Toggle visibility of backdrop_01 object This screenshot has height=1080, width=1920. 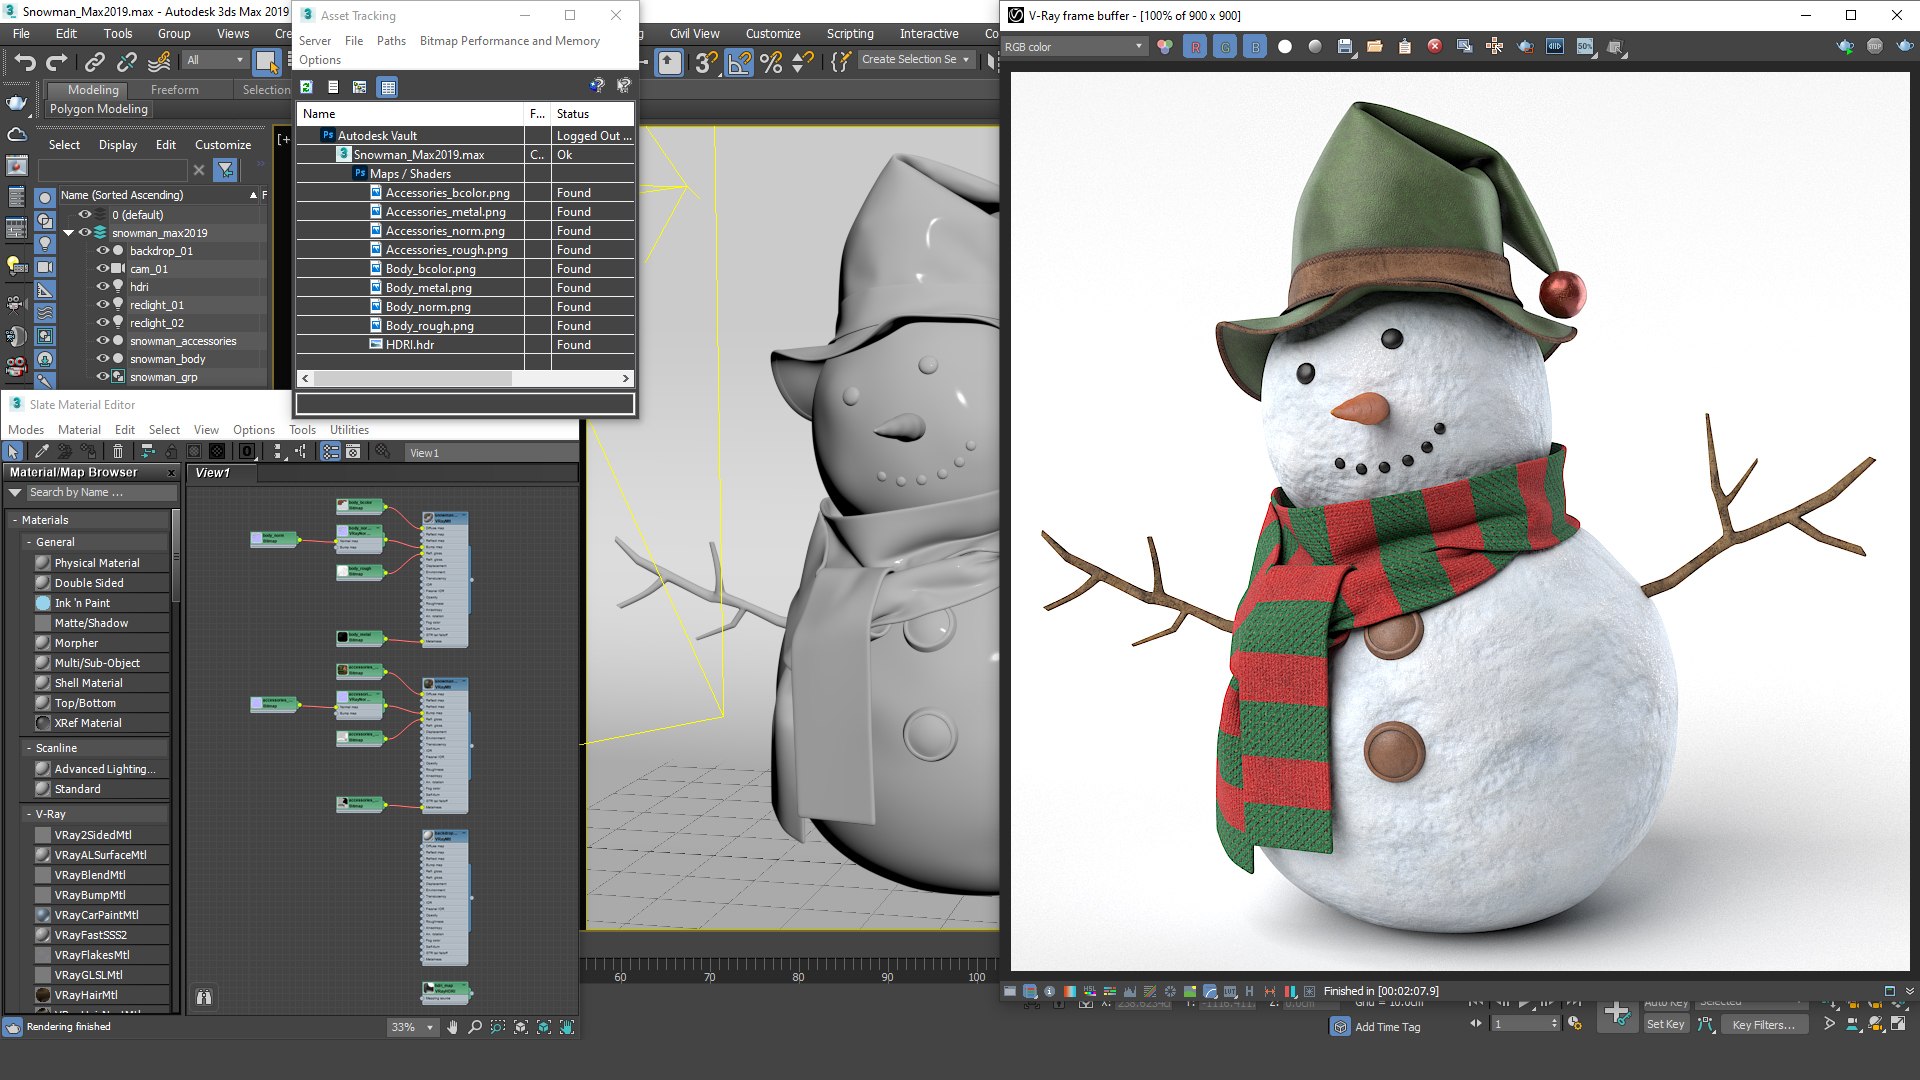(102, 251)
